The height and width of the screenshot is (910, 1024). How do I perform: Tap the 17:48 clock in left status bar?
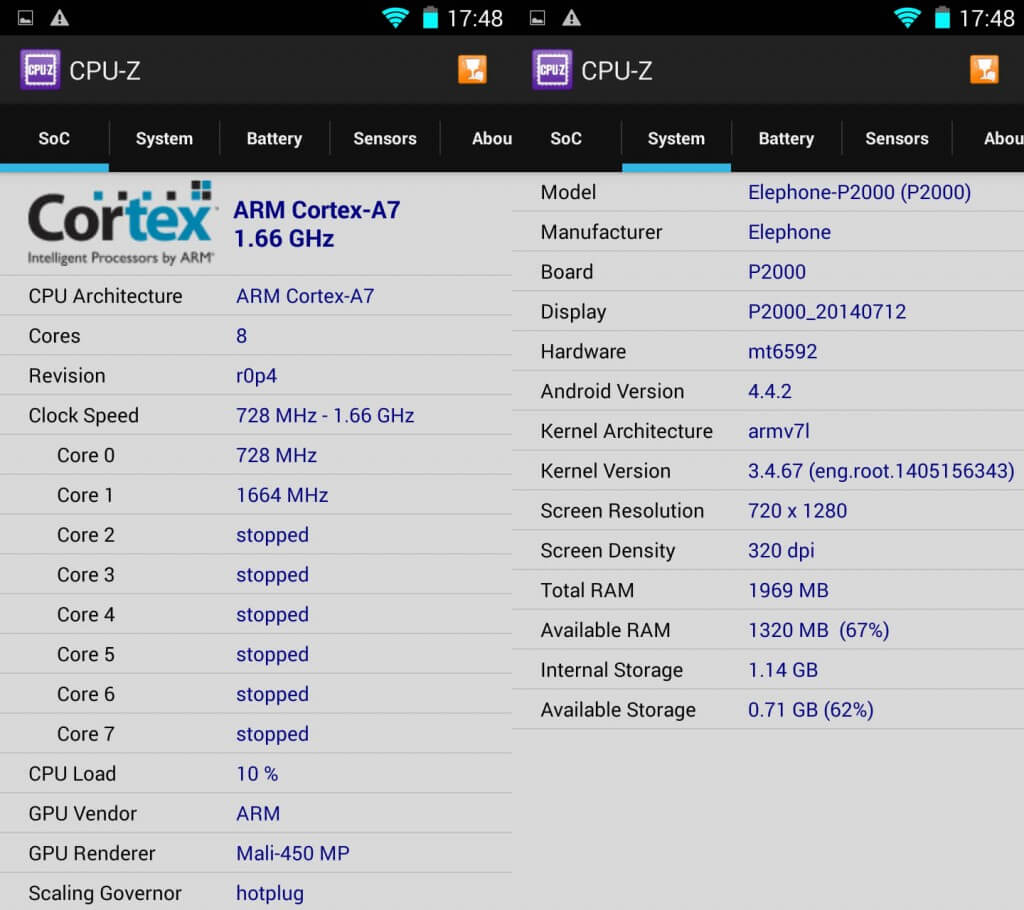[x=475, y=18]
